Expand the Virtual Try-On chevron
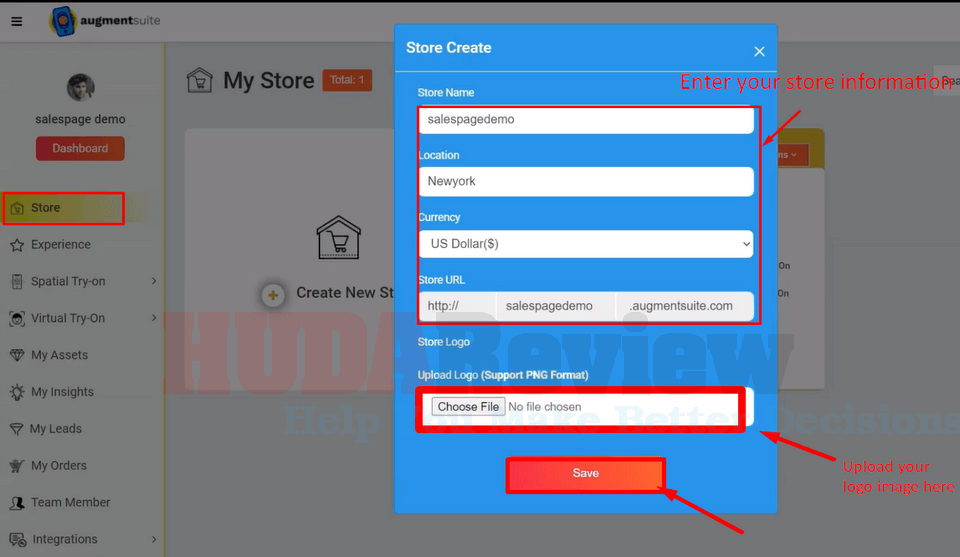This screenshot has height=557, width=960. (x=154, y=318)
